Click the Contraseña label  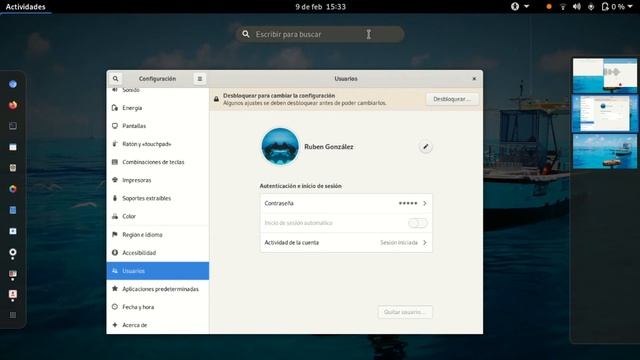[x=279, y=203]
